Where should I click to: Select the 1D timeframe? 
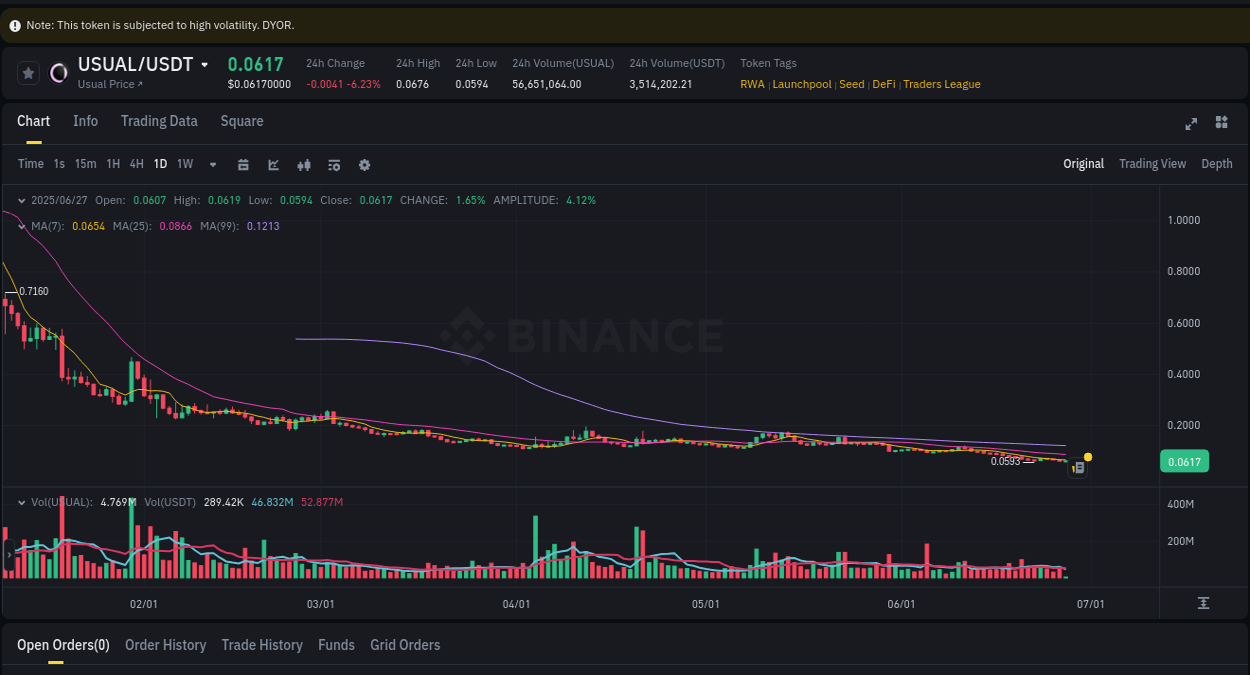coord(160,163)
